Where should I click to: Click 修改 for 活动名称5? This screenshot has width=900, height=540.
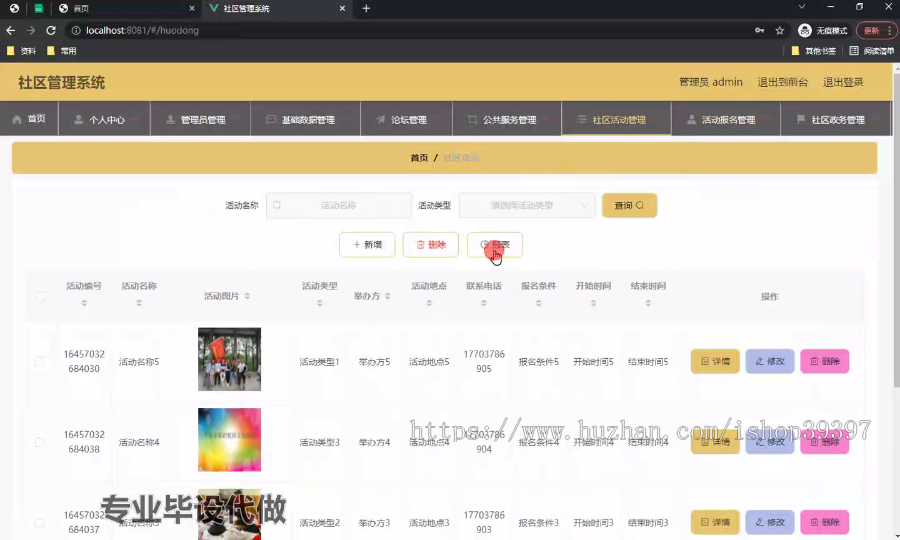(x=770, y=361)
